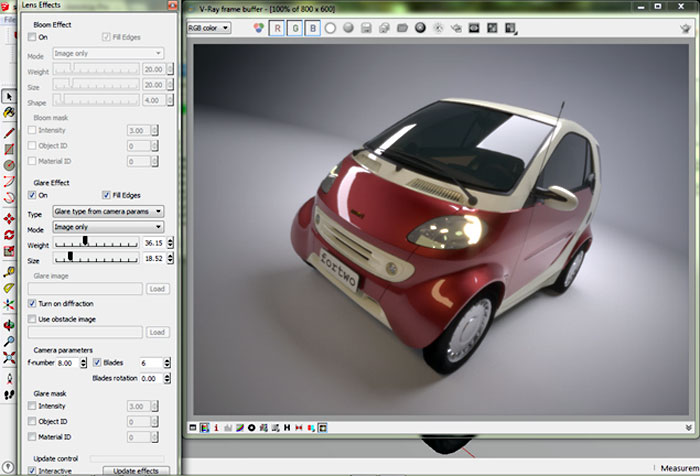Disable the Glare Effect On checkbox

pyautogui.click(x=32, y=195)
